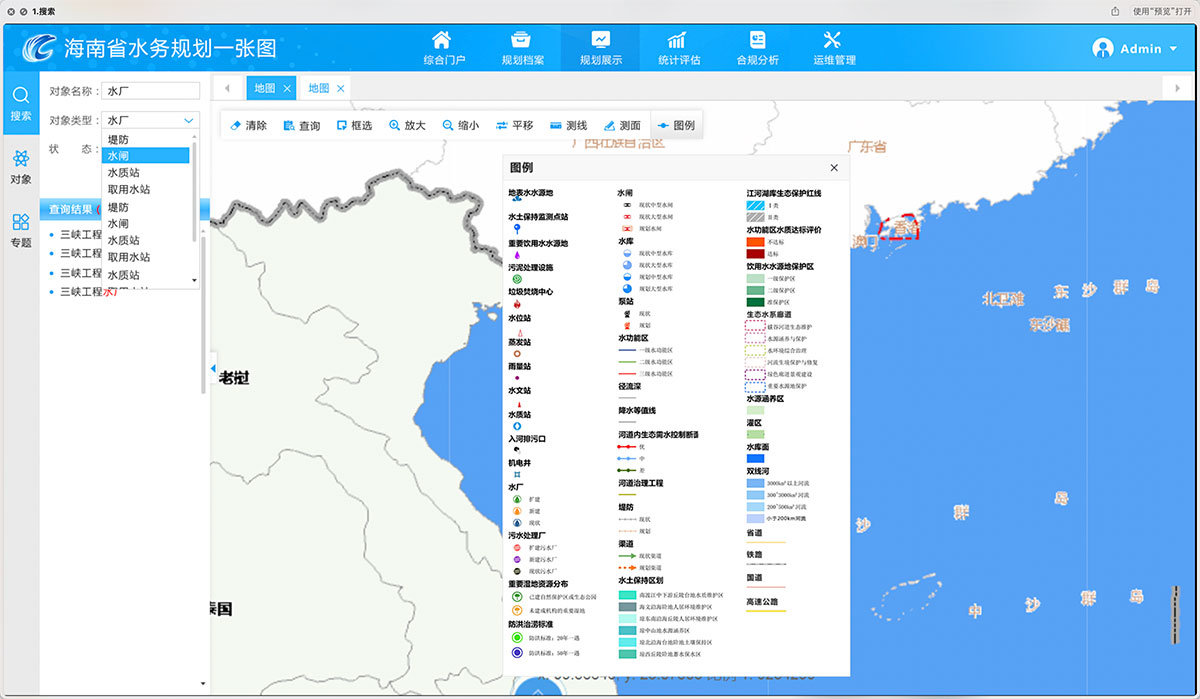This screenshot has width=1200, height=699.
Task: Open 统计评估 in top navigation
Action: click(679, 48)
